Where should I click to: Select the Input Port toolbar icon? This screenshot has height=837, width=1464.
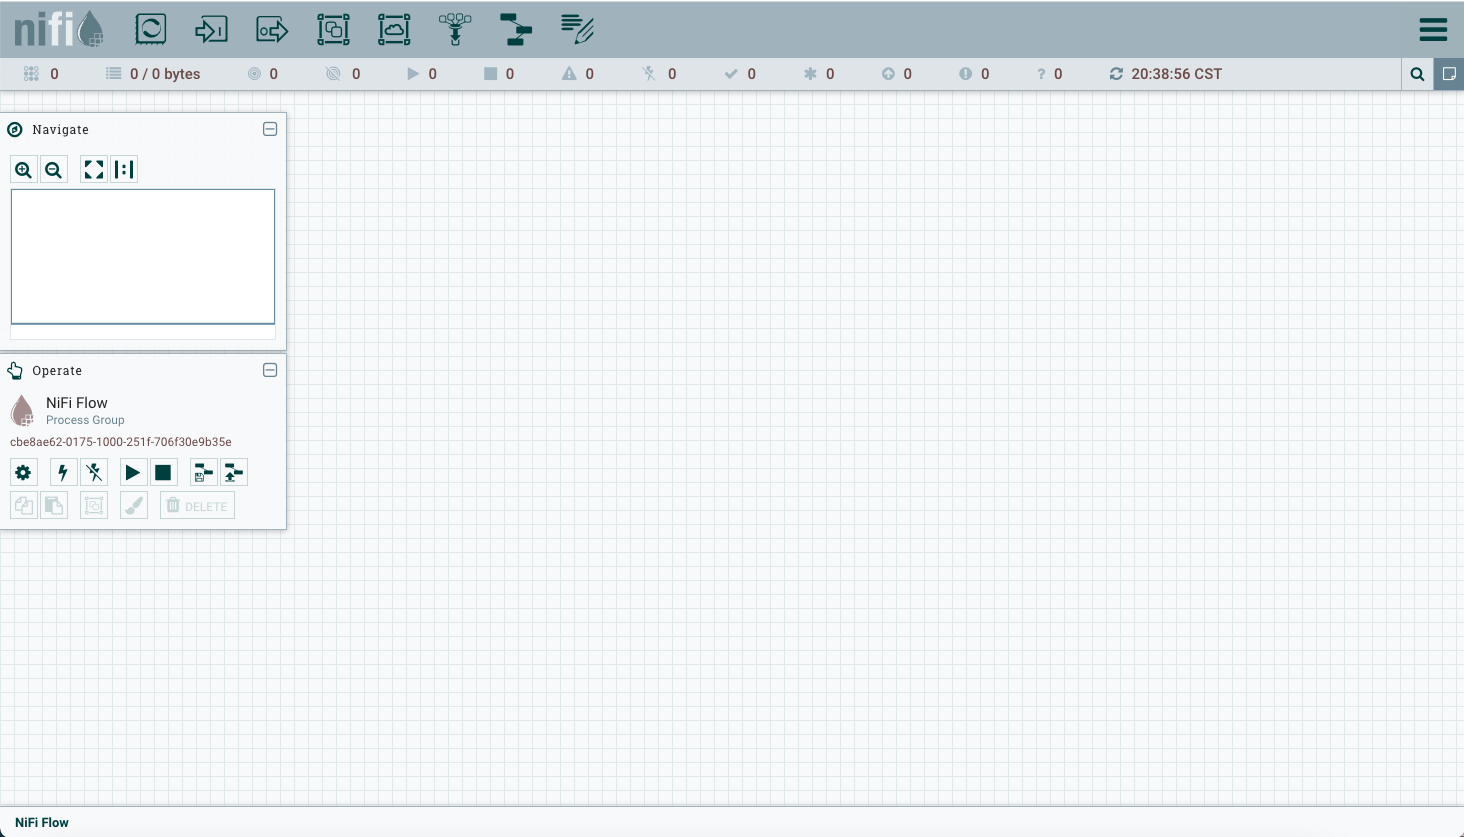[x=211, y=29]
